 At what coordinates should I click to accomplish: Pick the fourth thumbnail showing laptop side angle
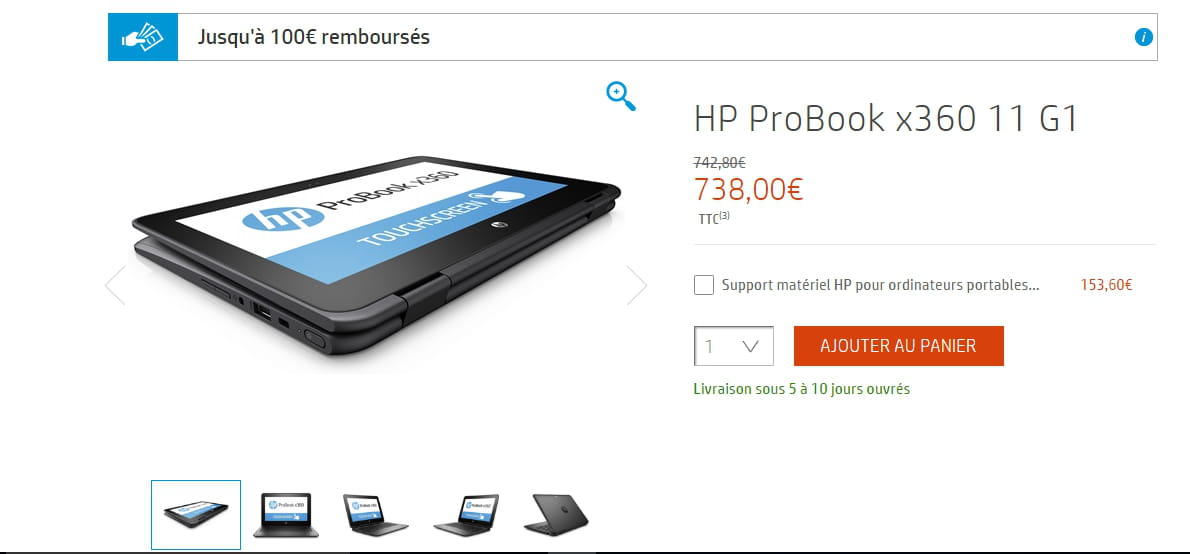coord(466,515)
